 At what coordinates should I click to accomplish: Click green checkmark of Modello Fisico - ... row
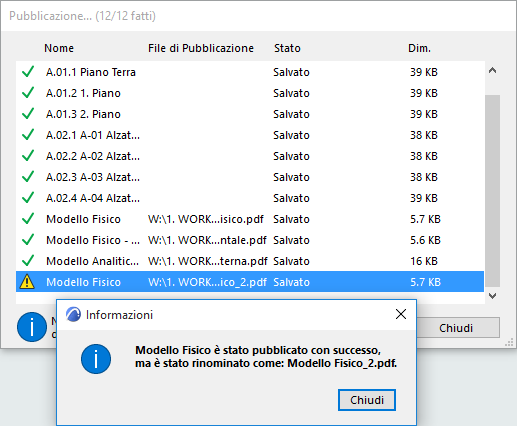pos(28,239)
